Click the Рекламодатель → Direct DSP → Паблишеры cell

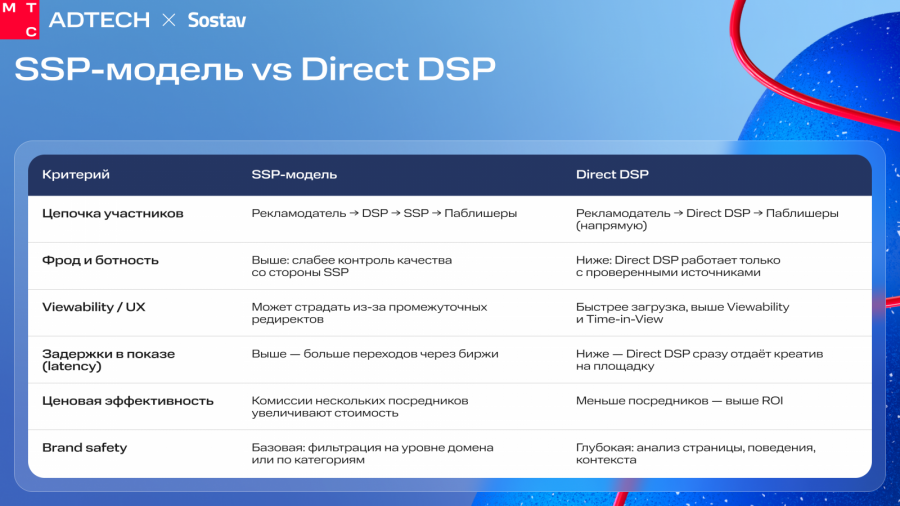(707, 219)
